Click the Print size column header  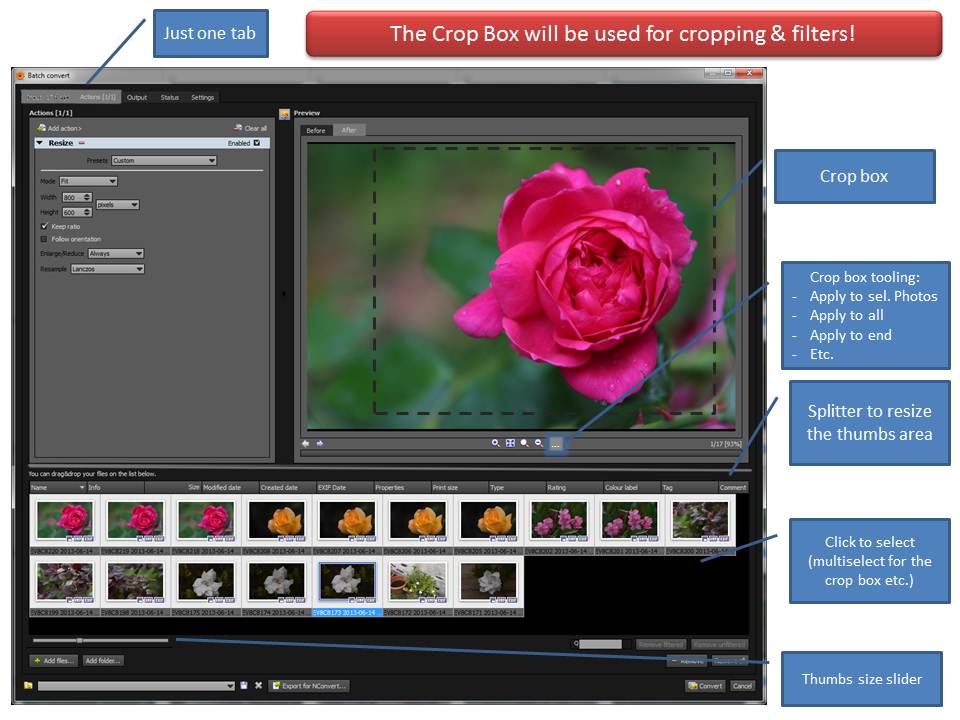[x=459, y=487]
